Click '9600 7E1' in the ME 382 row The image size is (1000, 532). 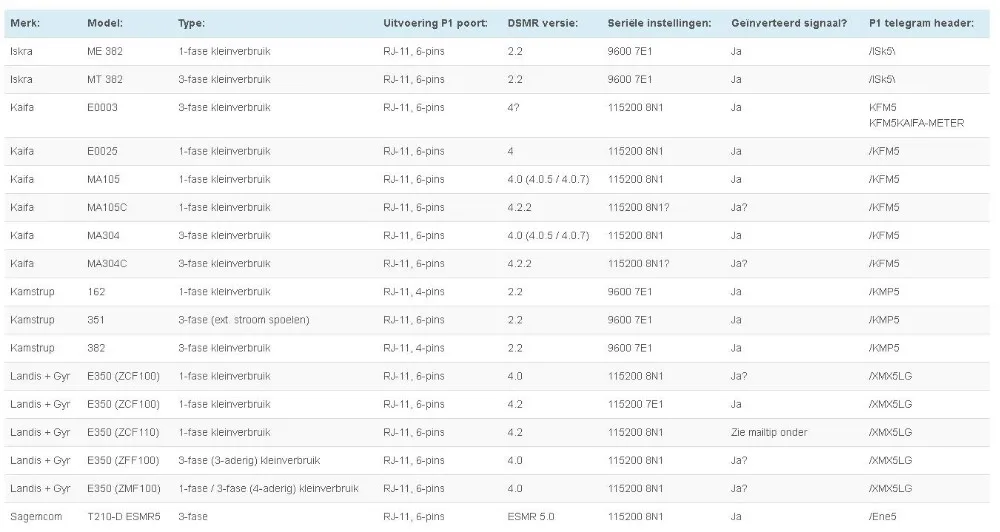[630, 52]
